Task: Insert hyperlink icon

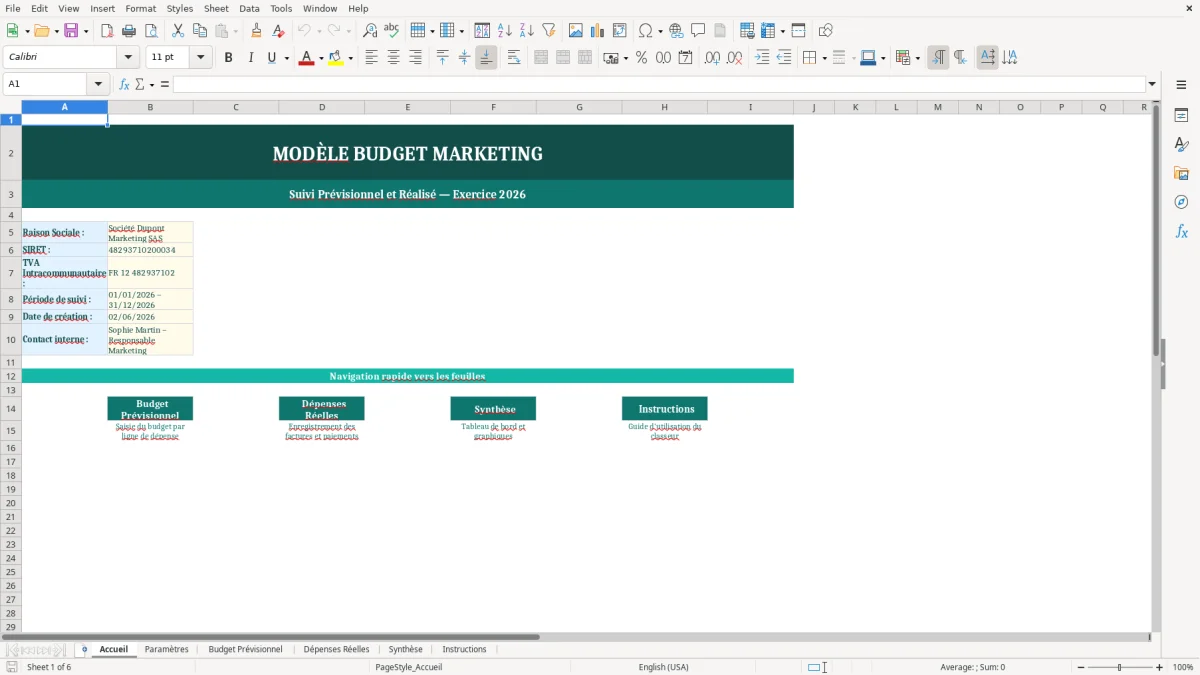Action: pyautogui.click(x=677, y=31)
